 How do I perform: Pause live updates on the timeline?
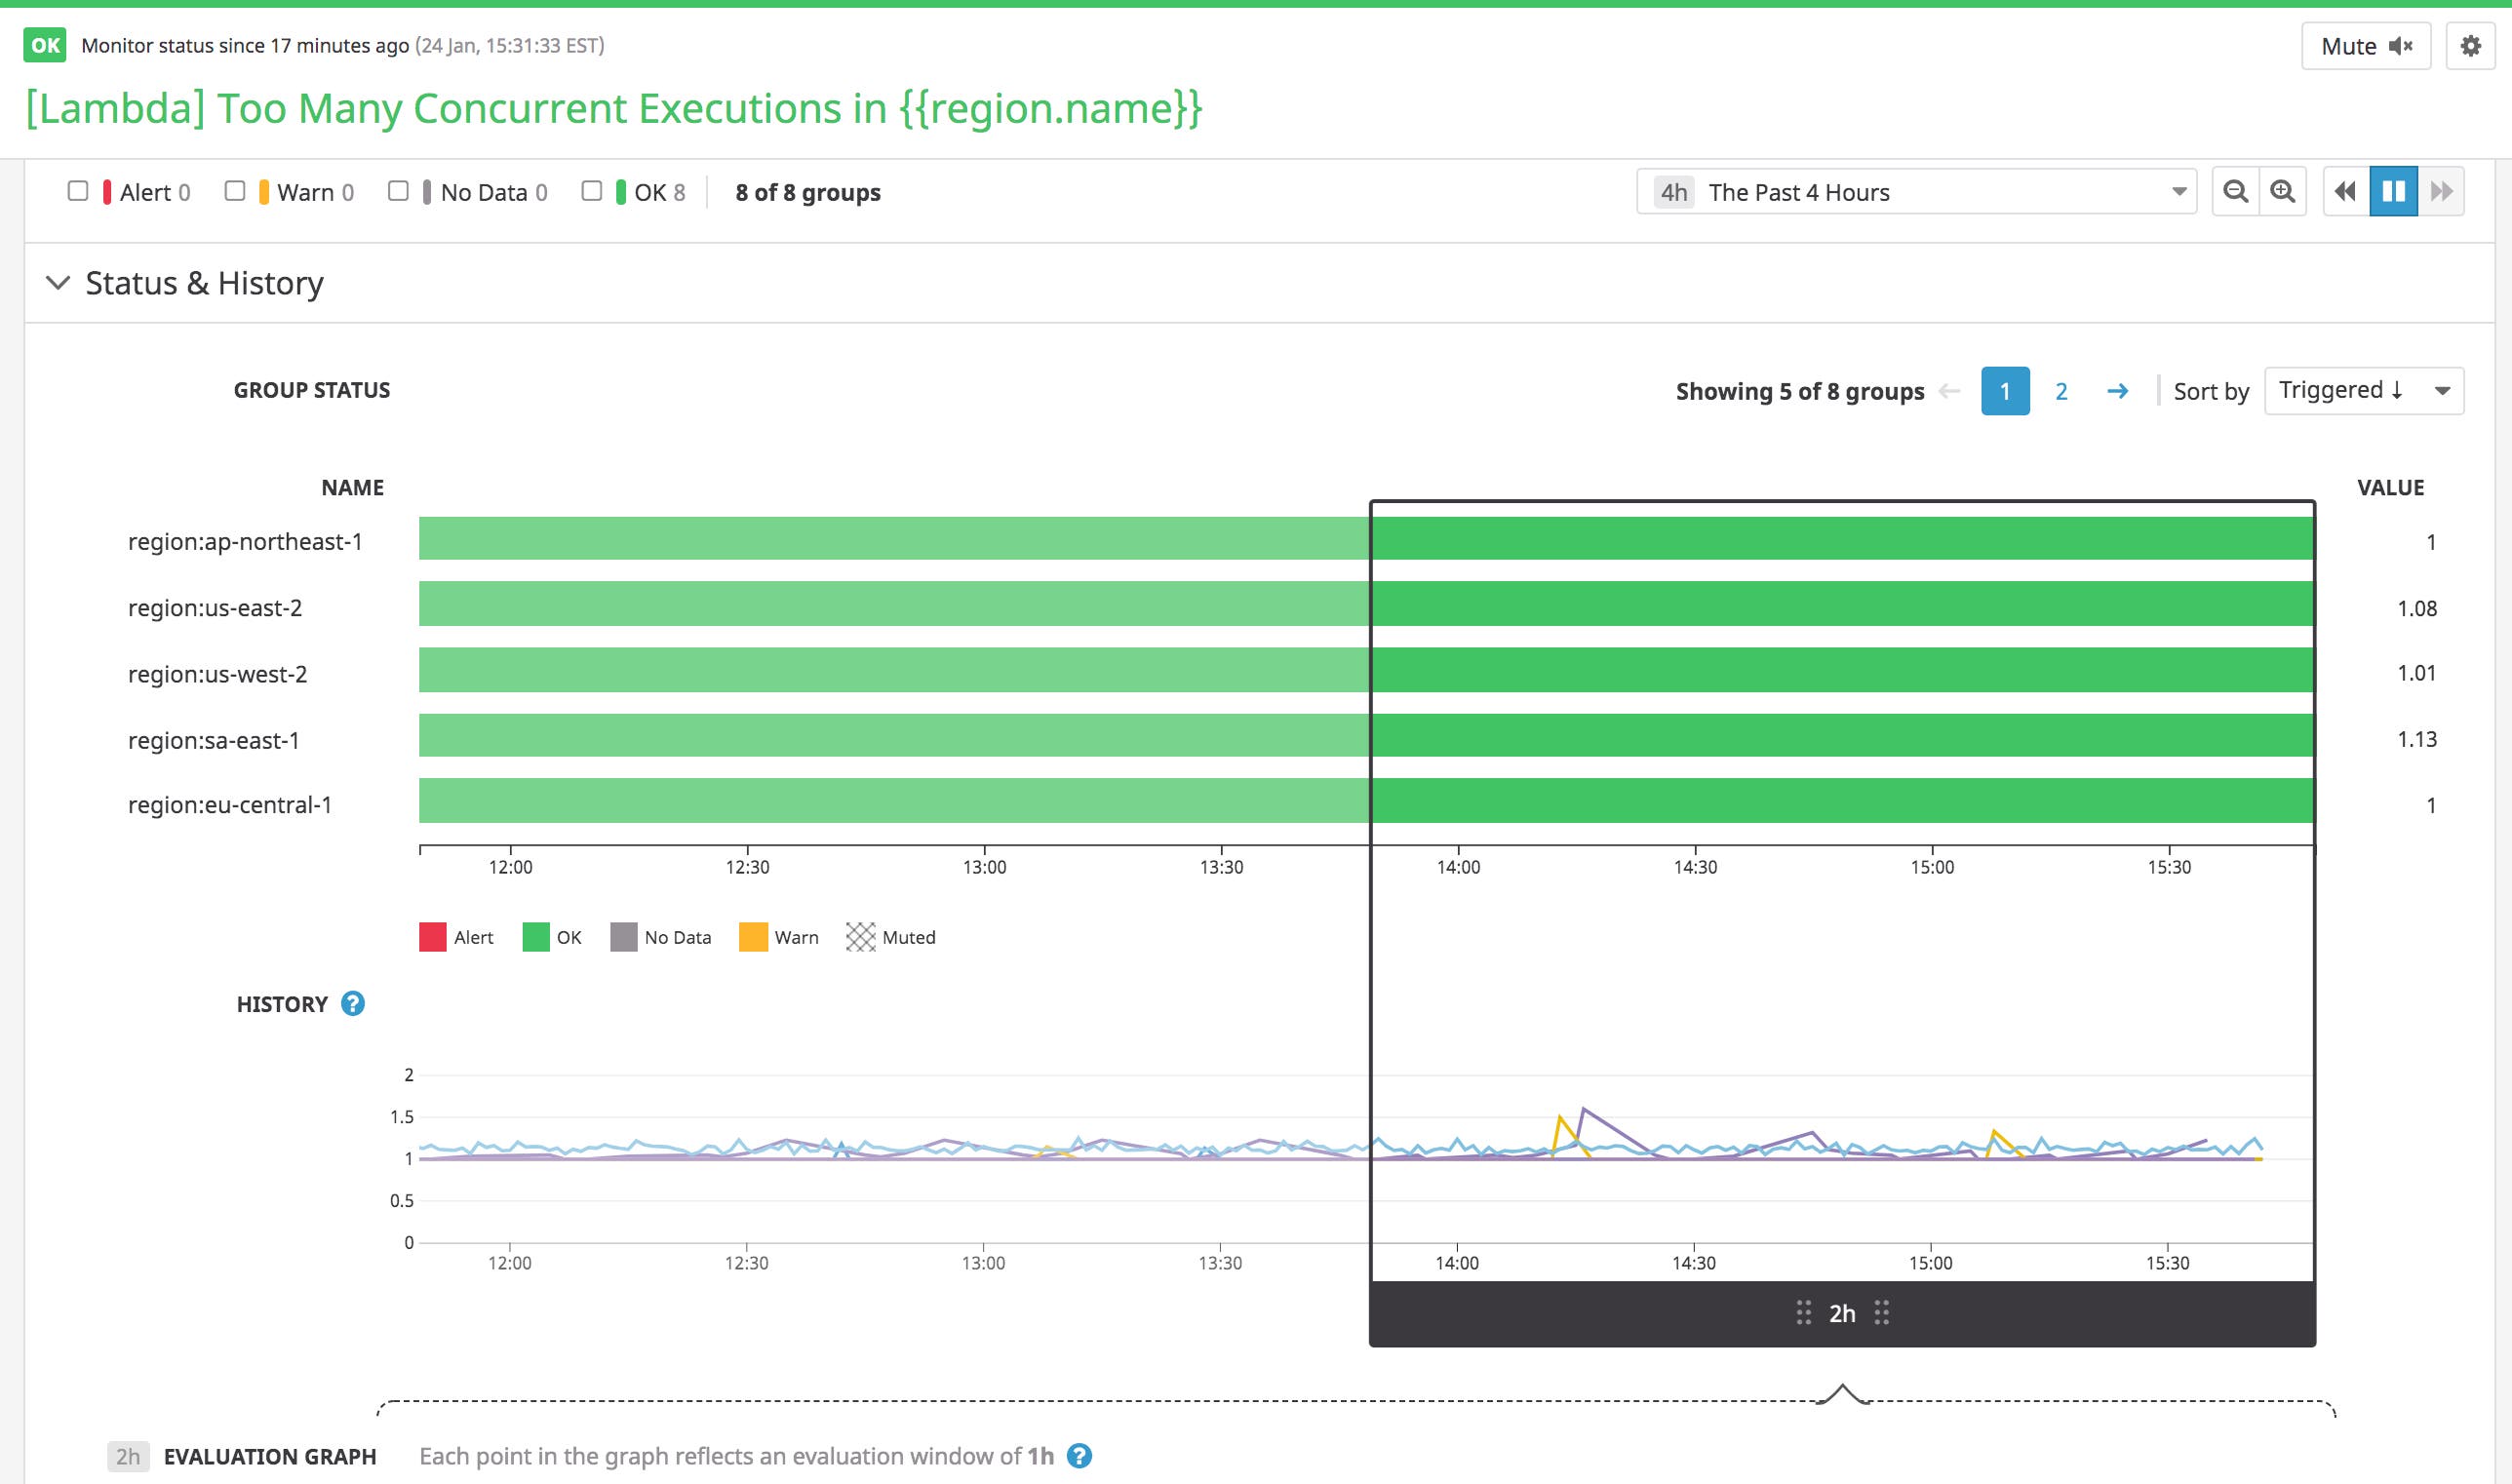click(x=2394, y=190)
